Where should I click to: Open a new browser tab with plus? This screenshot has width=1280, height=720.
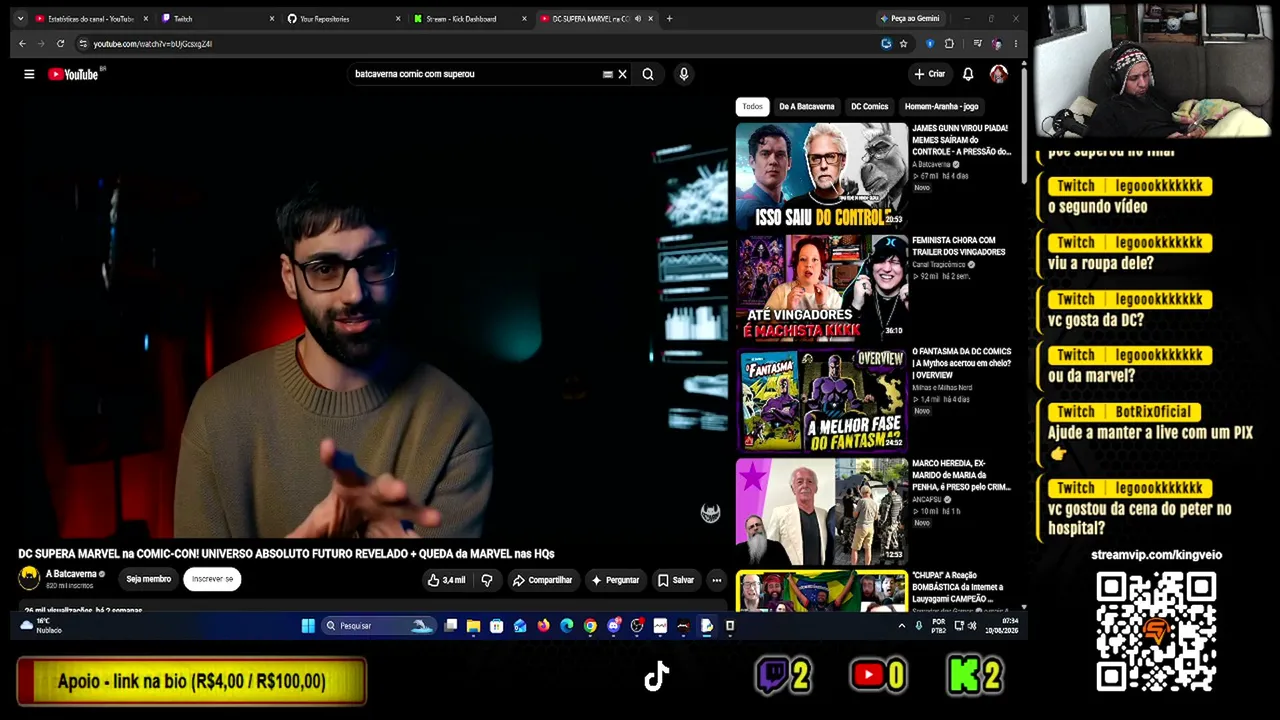(x=669, y=18)
